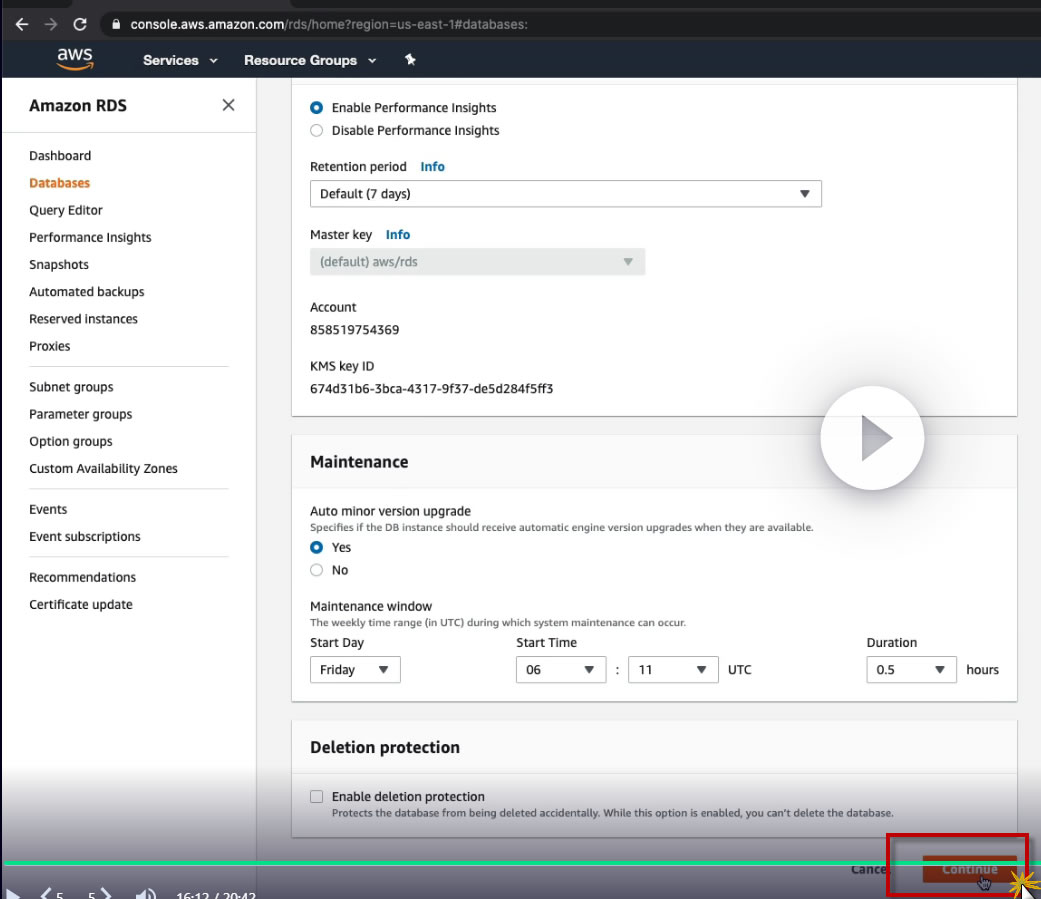
Task: Open Master key dropdown
Action: 477,262
